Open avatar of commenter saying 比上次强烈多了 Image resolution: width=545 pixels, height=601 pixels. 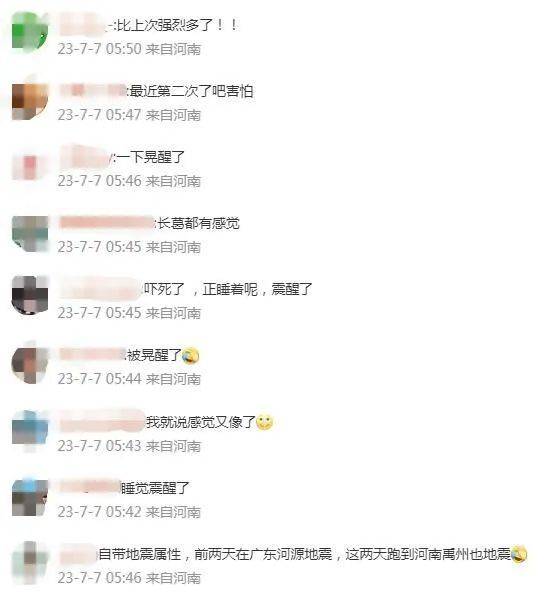pos(30,32)
